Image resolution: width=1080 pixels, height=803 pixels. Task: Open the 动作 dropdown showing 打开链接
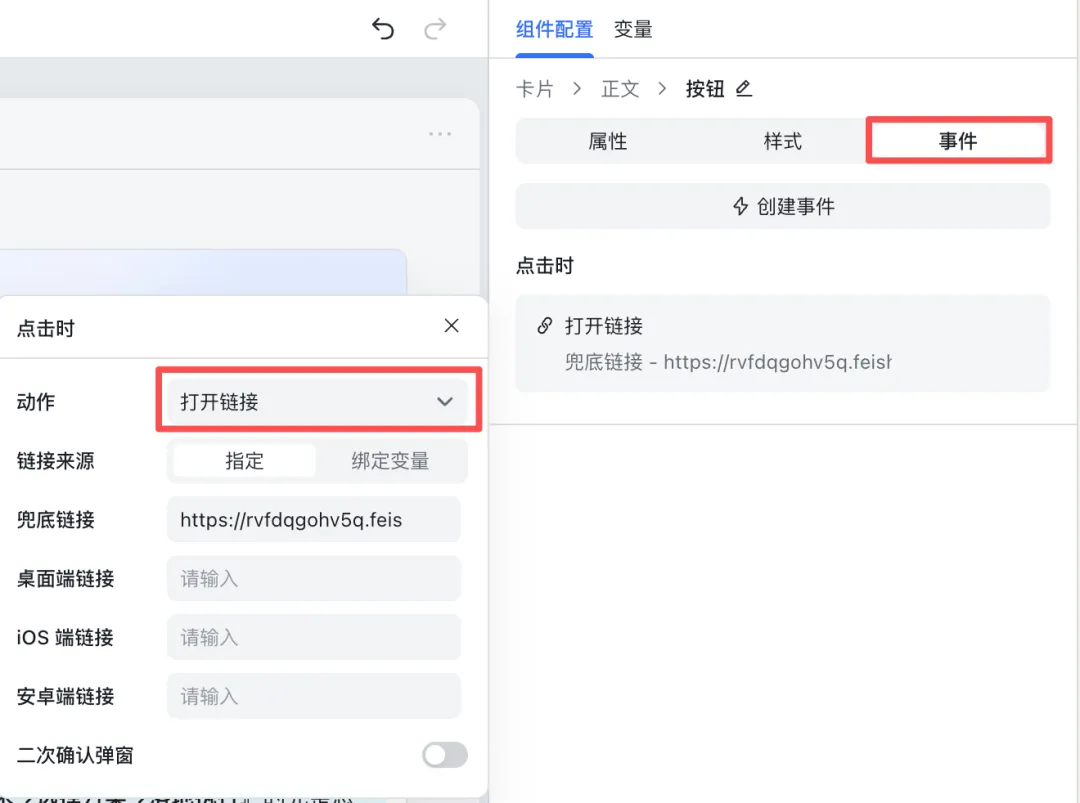317,402
